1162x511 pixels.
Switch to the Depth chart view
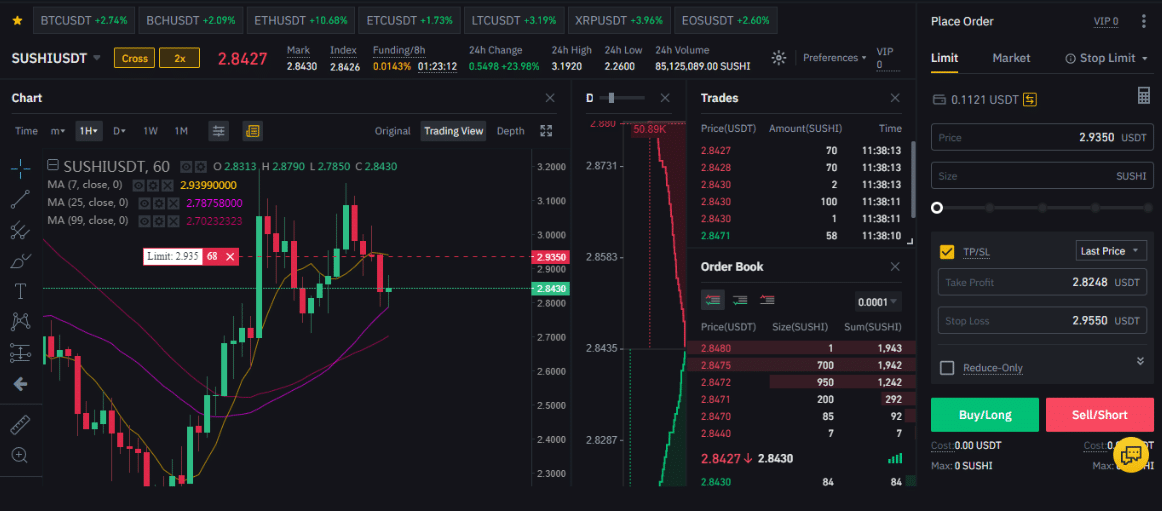511,131
